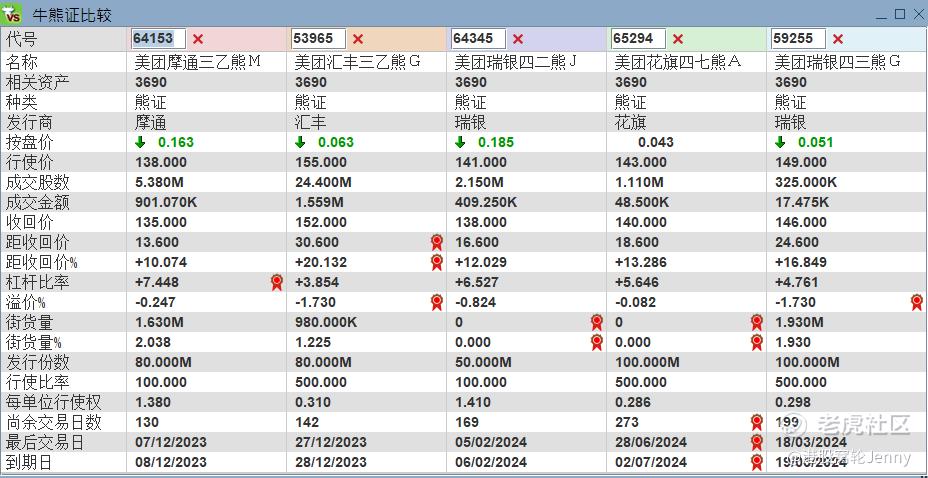The height and width of the screenshot is (478, 928).
Task: Click the ribbon badge beside 02/07/2024
Action: point(757,462)
